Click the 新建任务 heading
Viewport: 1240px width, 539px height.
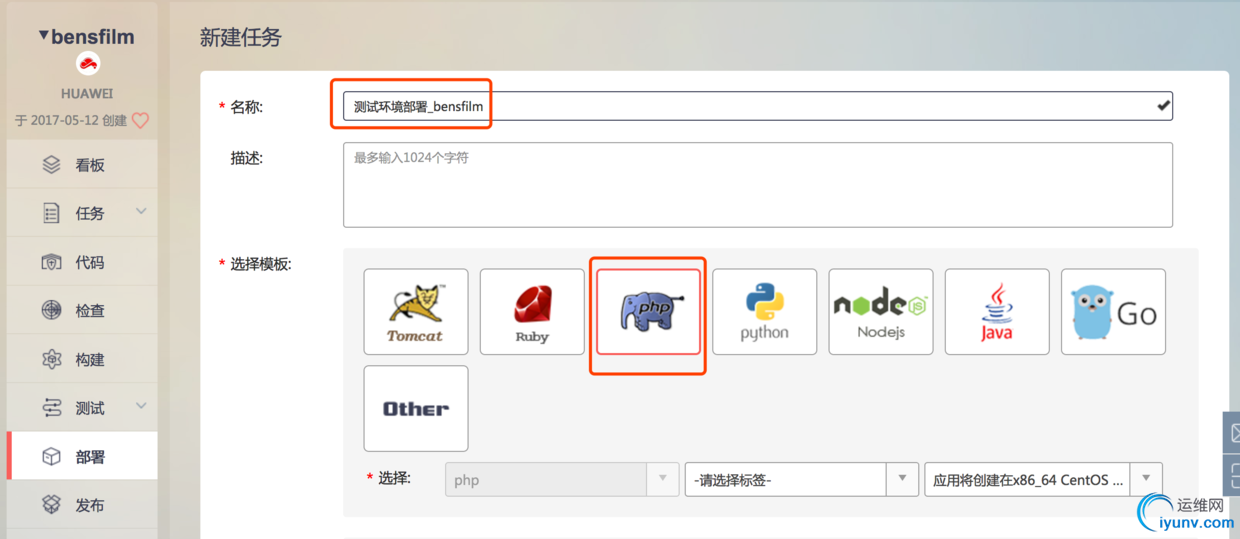[x=241, y=38]
